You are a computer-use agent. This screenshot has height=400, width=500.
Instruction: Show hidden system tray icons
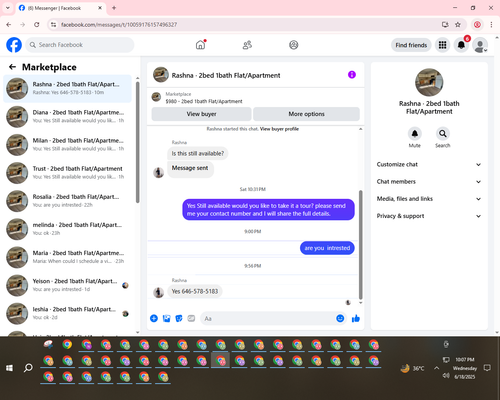tap(436, 368)
